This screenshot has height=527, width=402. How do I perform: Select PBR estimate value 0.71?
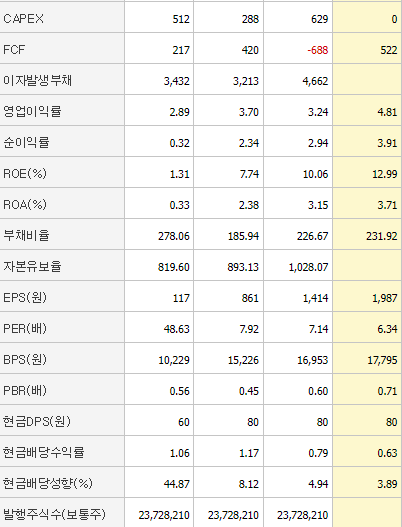pyautogui.click(x=387, y=391)
